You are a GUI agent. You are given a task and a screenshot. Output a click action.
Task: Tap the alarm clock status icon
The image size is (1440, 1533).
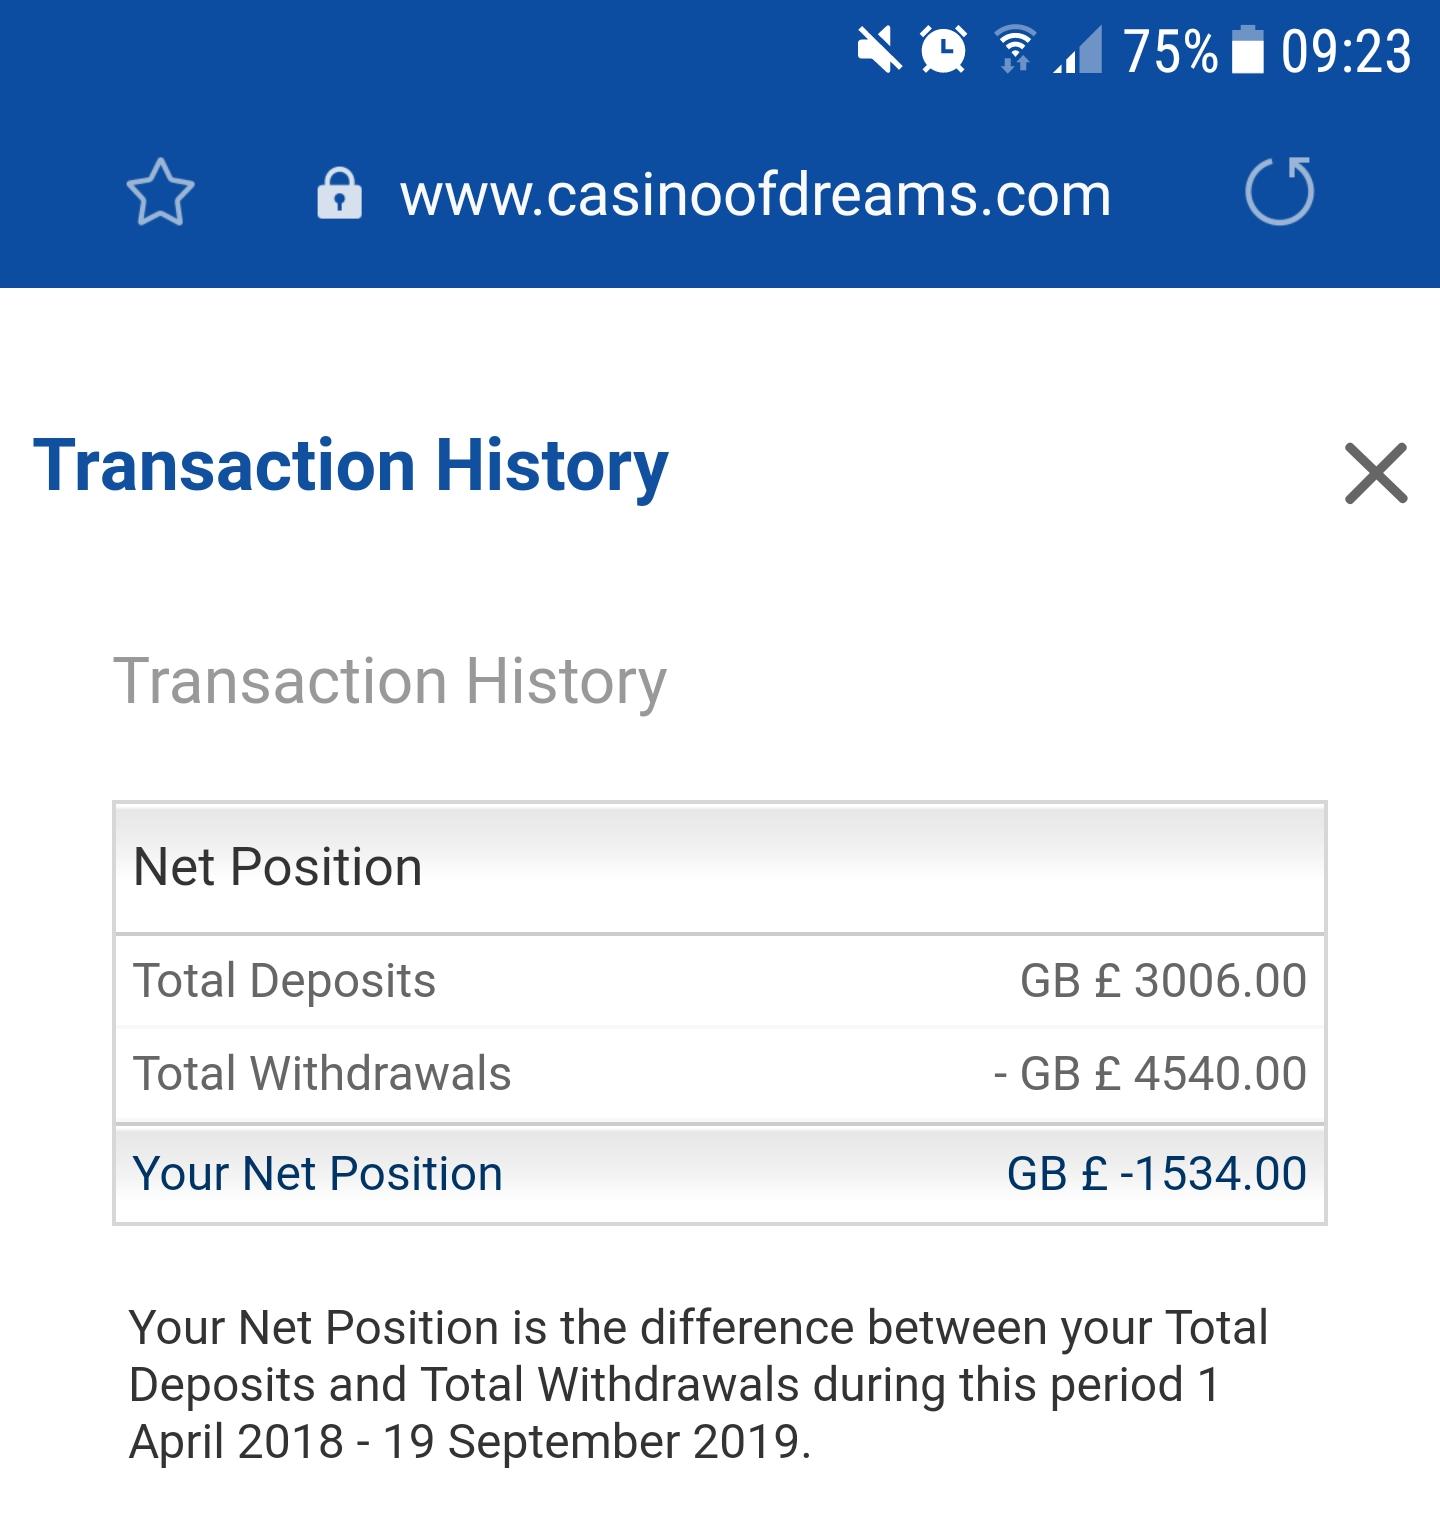click(943, 49)
